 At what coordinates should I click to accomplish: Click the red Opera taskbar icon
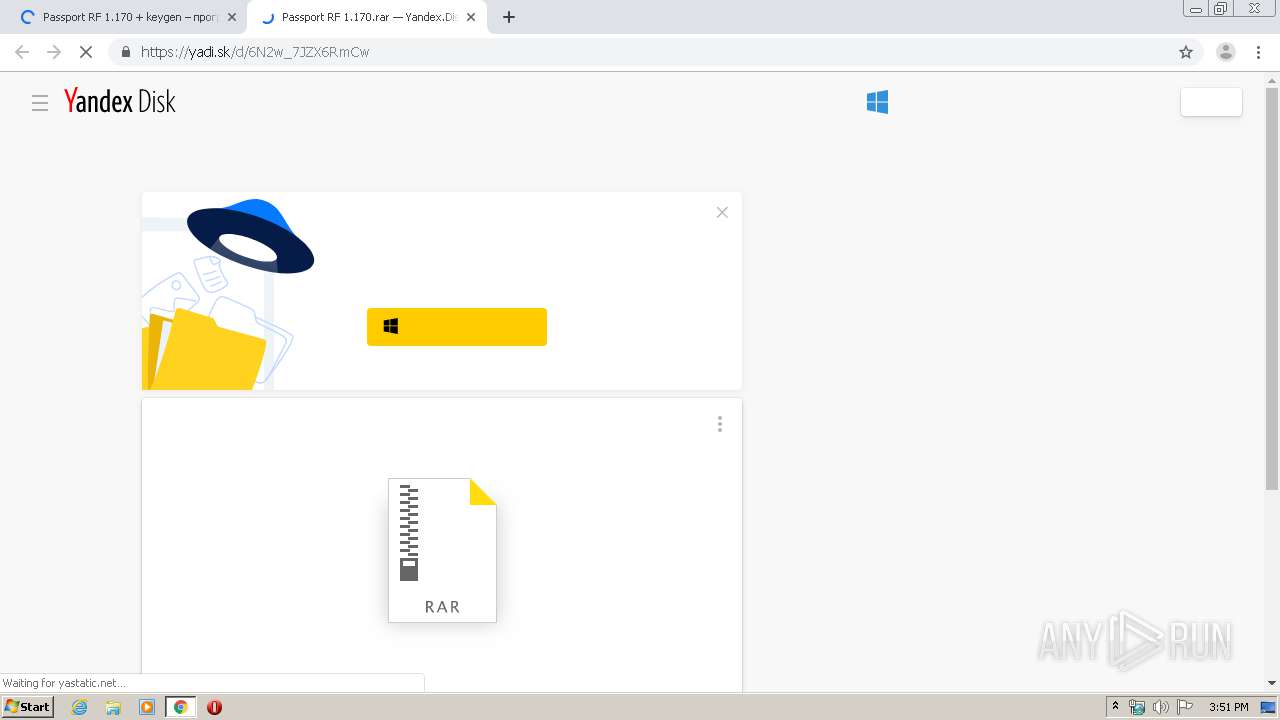pos(214,707)
